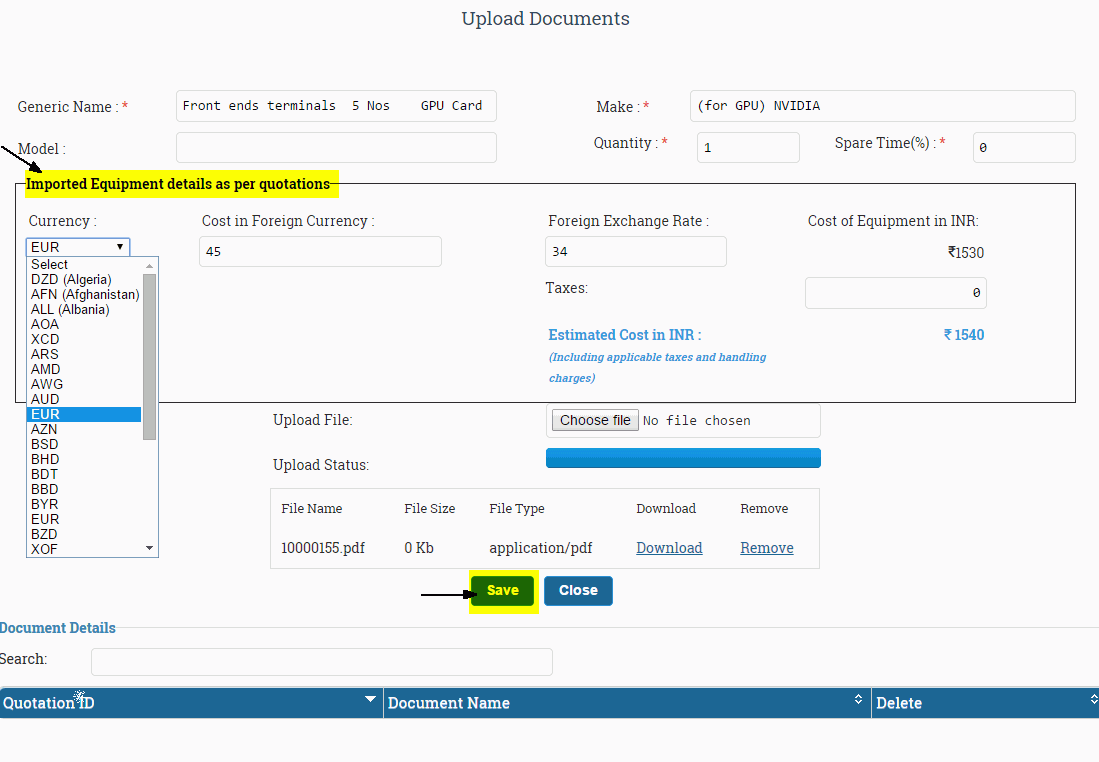Click the currency list scroll-down arrow
This screenshot has height=762, width=1099.
(150, 548)
